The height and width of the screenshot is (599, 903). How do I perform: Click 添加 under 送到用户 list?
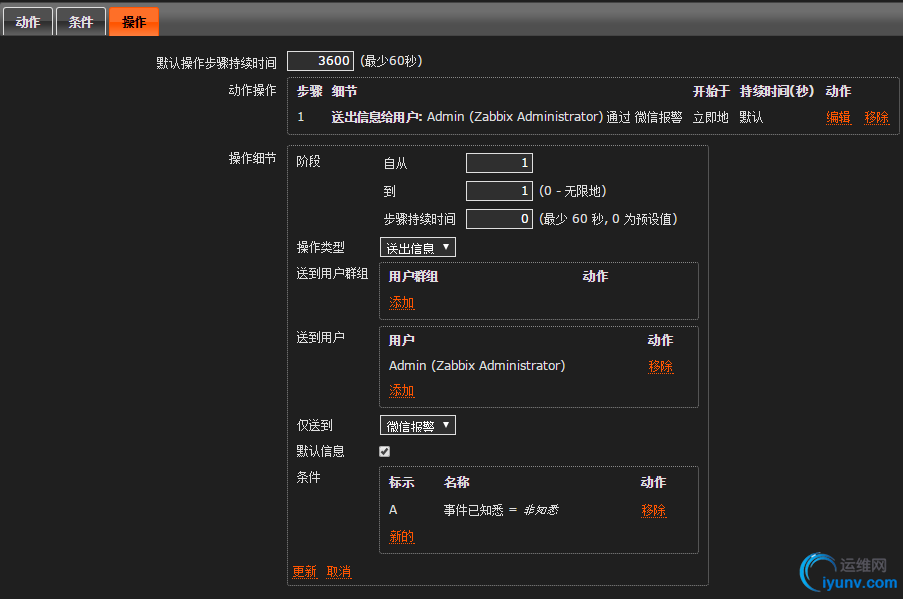(401, 391)
